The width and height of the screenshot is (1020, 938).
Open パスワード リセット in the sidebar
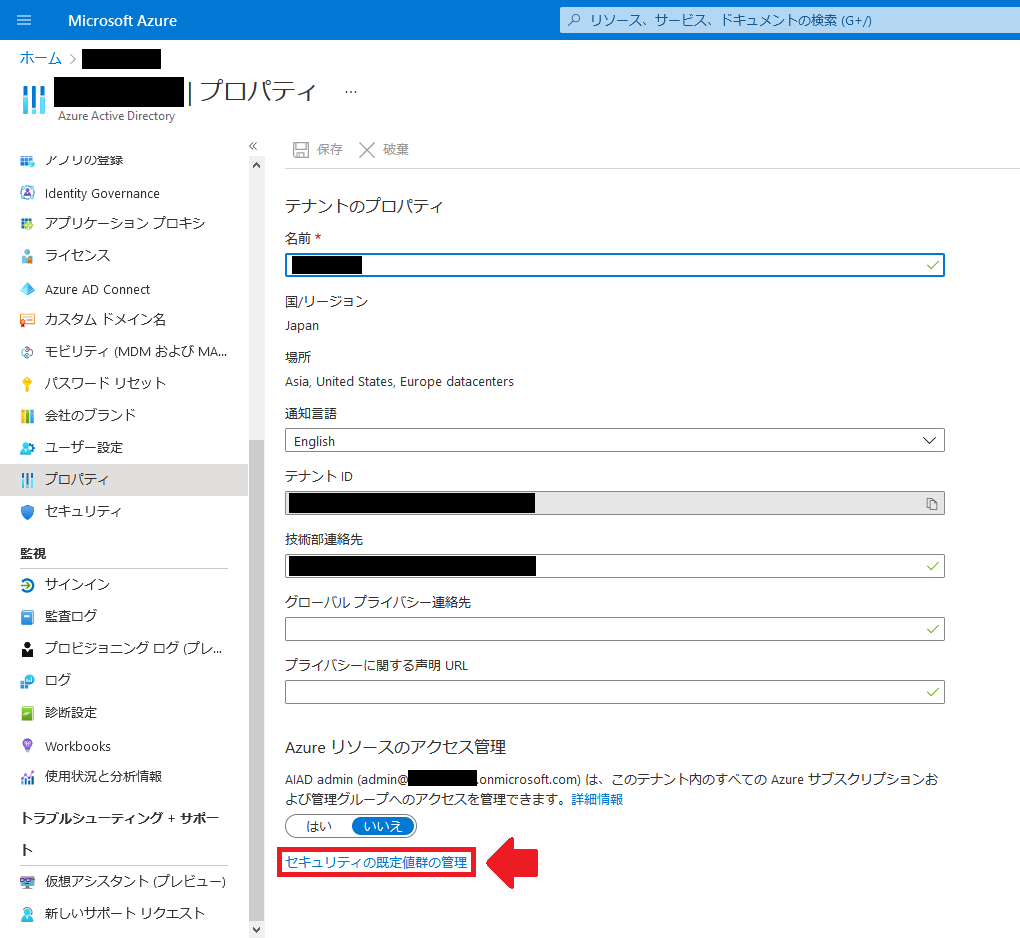click(105, 383)
